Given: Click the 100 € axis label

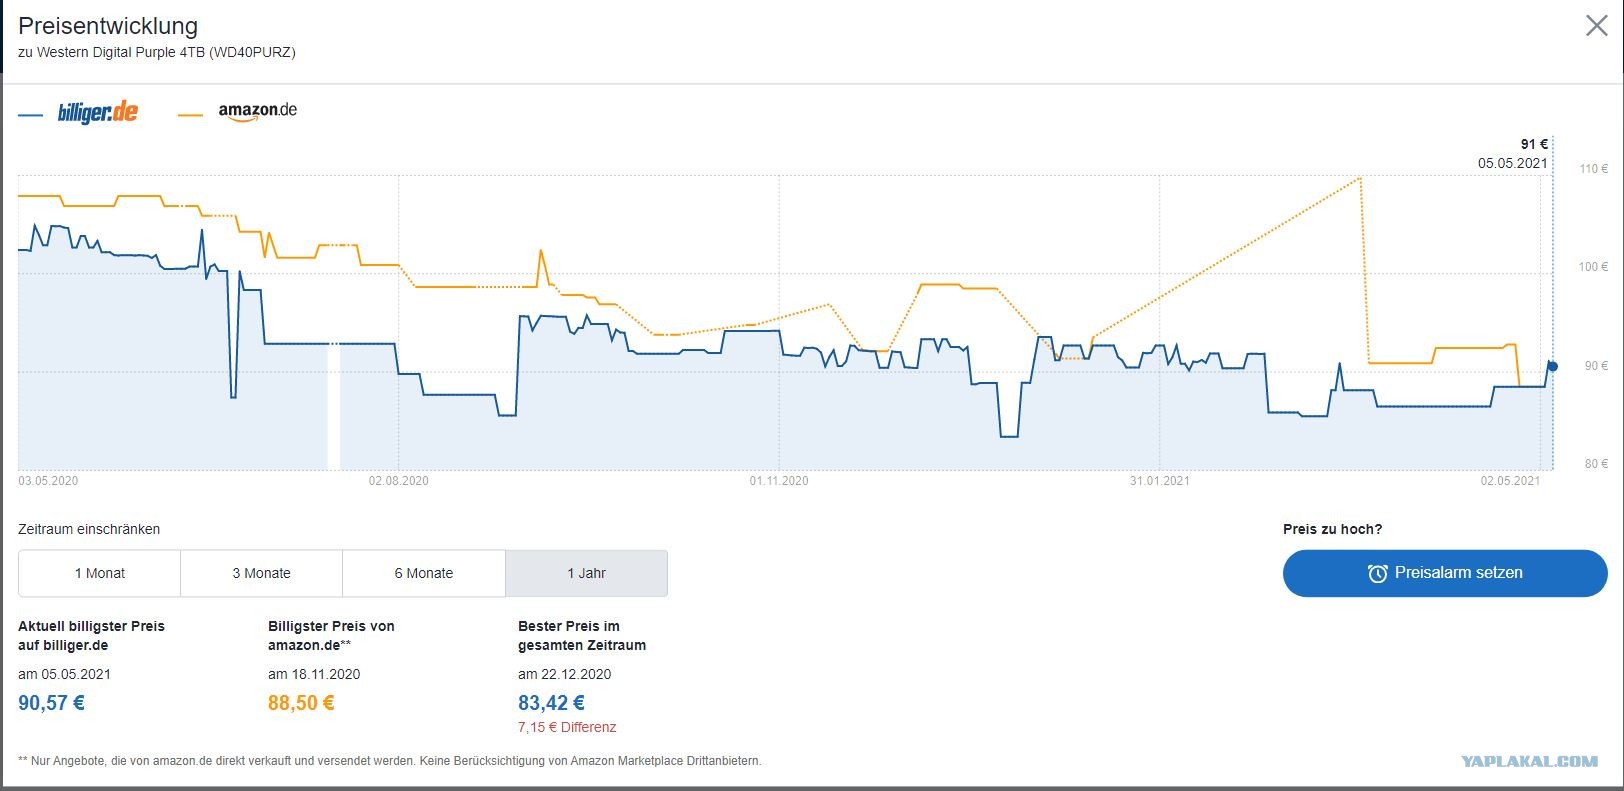Looking at the screenshot, I should (x=1594, y=267).
